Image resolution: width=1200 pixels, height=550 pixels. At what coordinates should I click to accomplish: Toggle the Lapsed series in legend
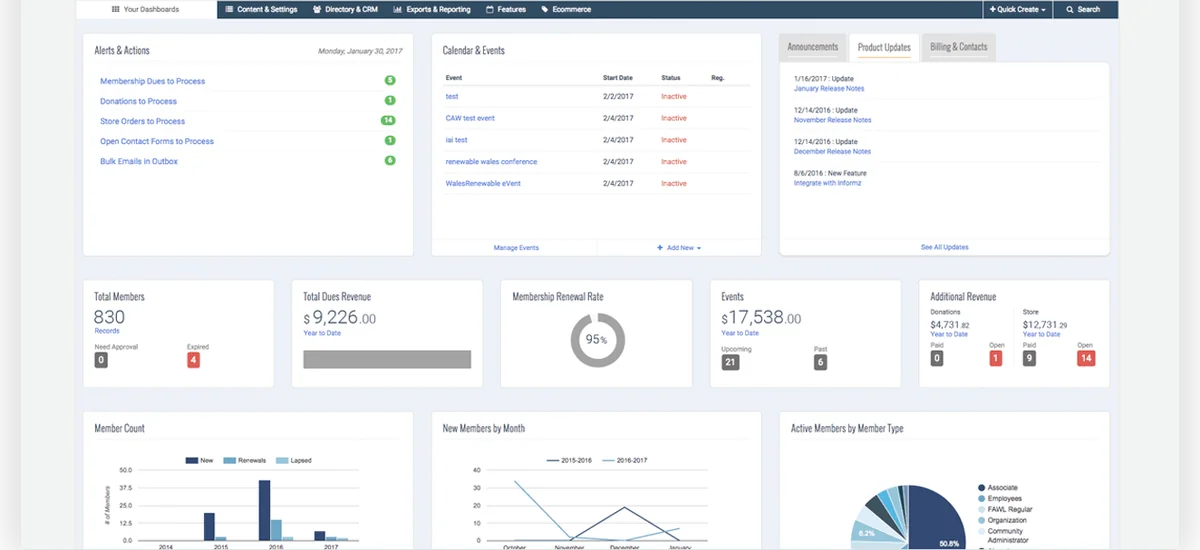pyautogui.click(x=294, y=460)
